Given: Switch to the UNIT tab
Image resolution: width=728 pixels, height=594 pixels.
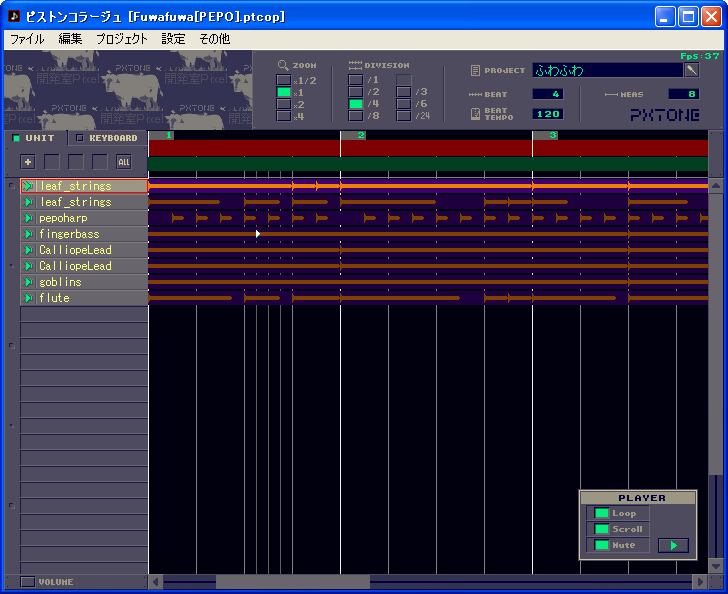Looking at the screenshot, I should coord(36,138).
